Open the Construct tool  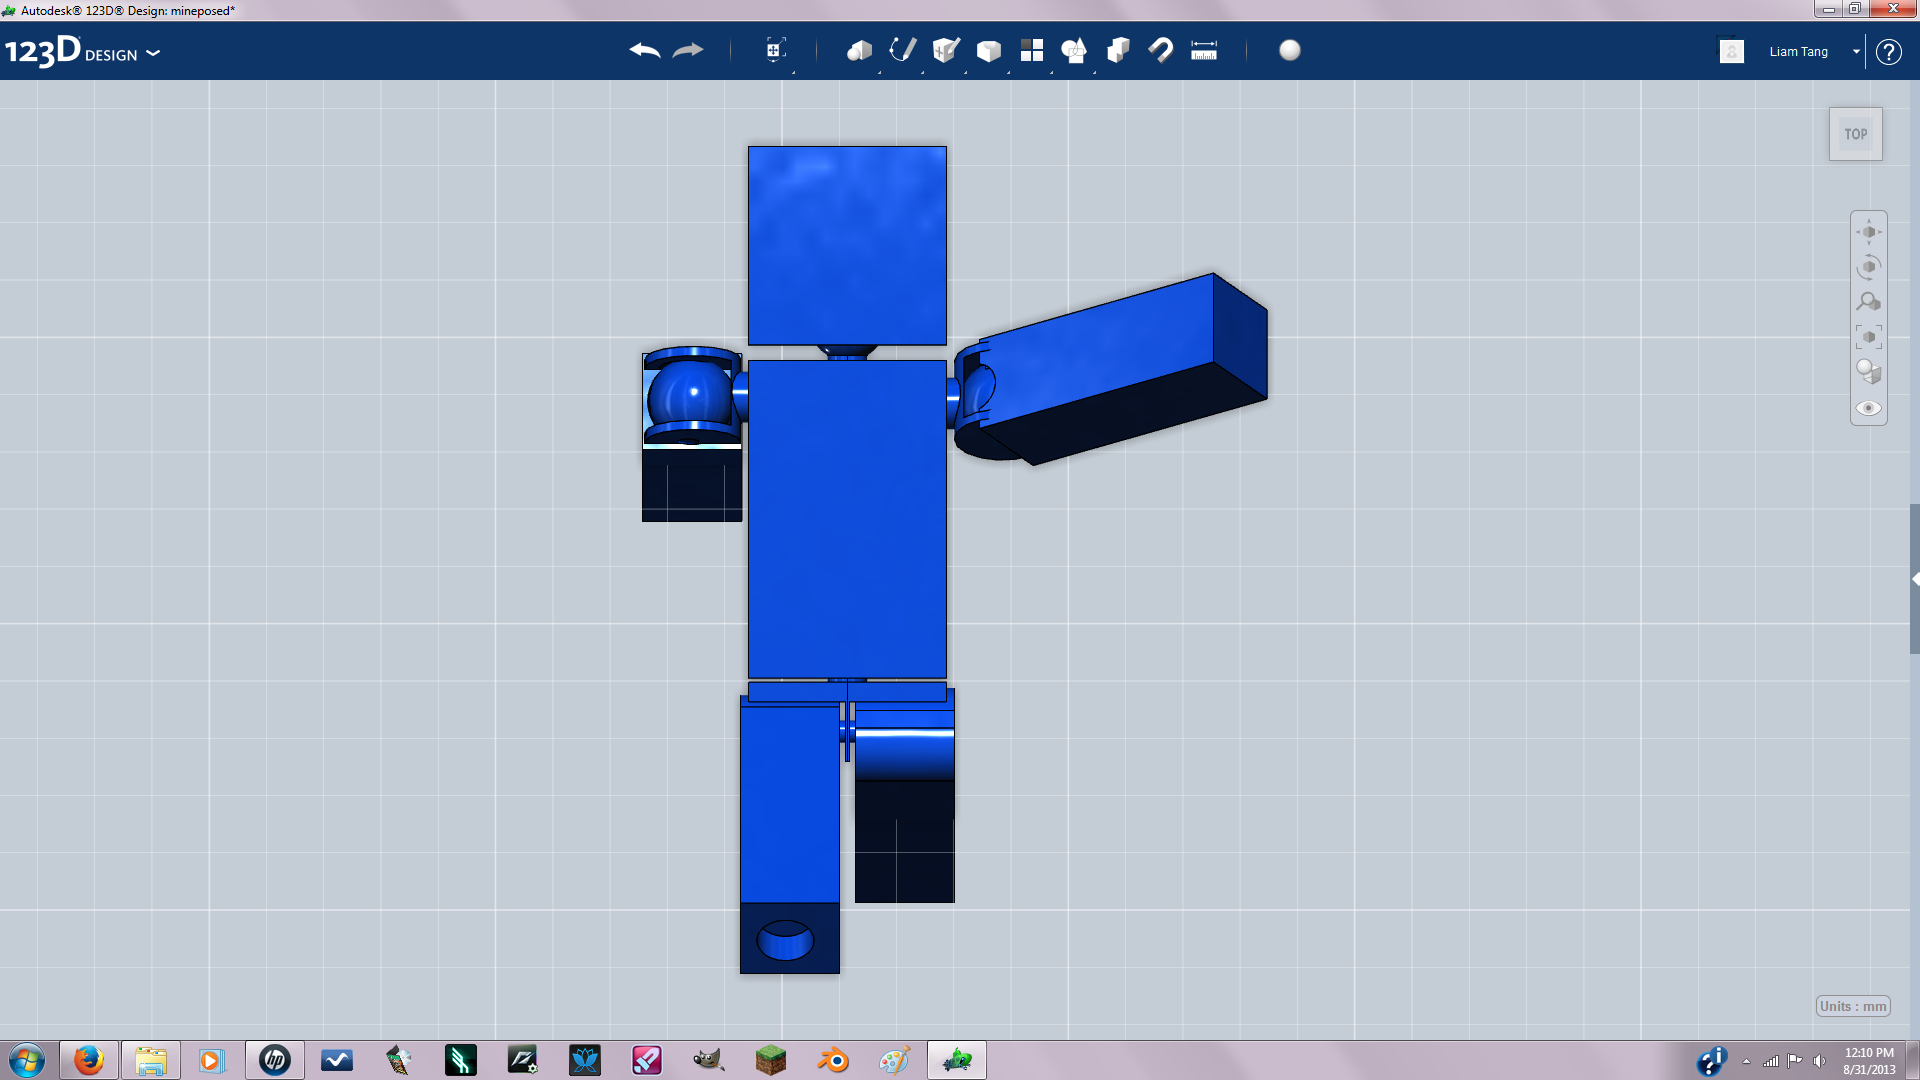pyautogui.click(x=944, y=50)
